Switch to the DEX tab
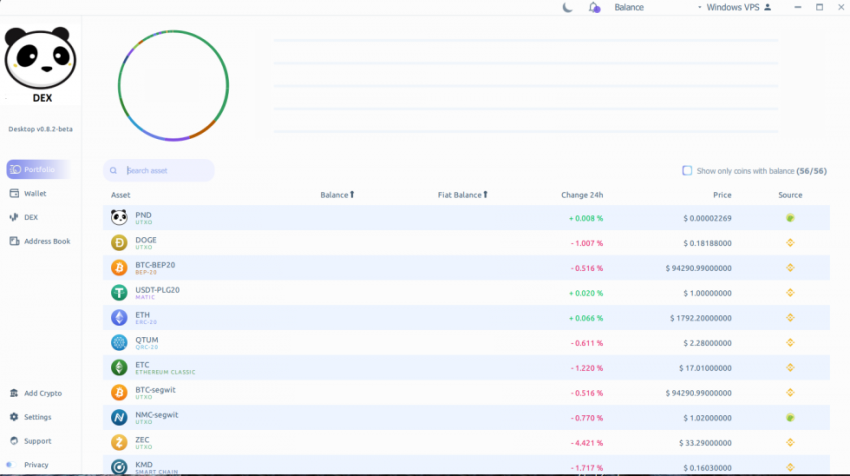This screenshot has width=850, height=476. click(24, 217)
